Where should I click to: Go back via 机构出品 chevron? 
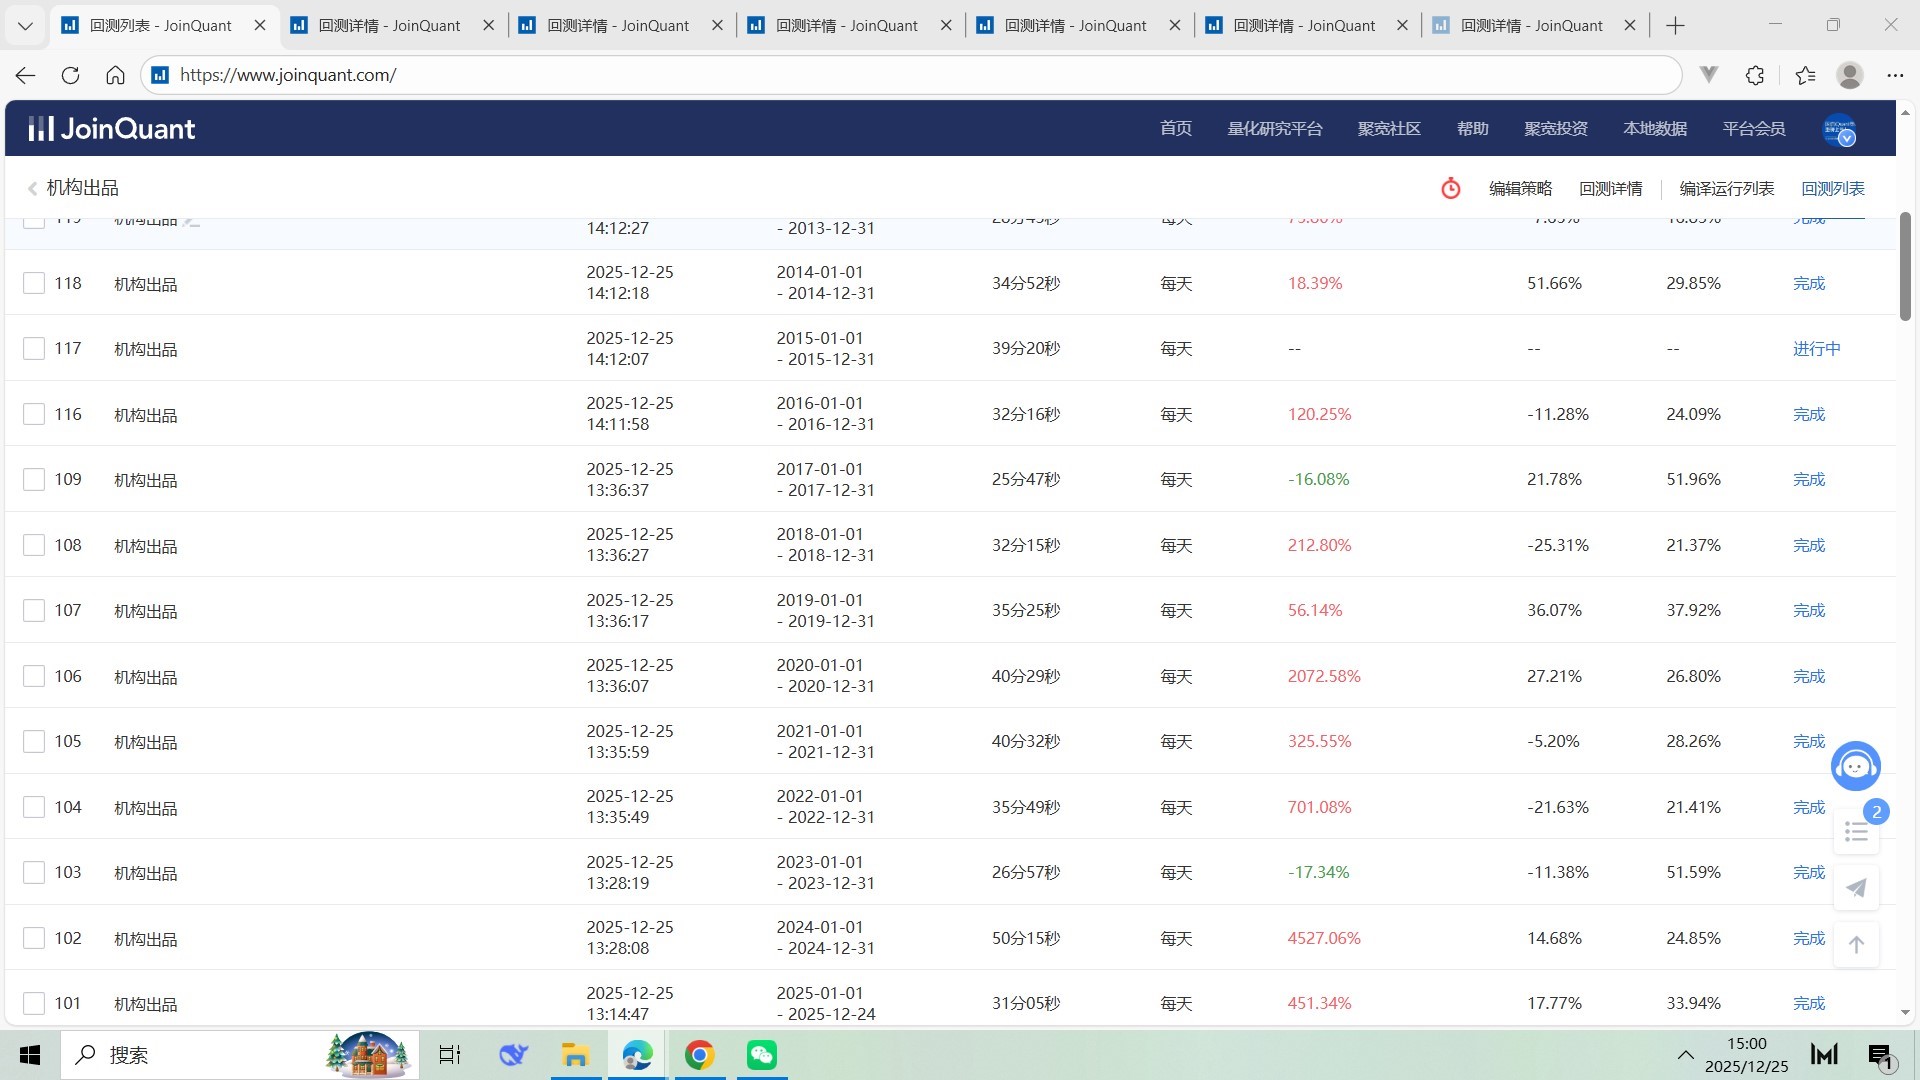(x=33, y=188)
